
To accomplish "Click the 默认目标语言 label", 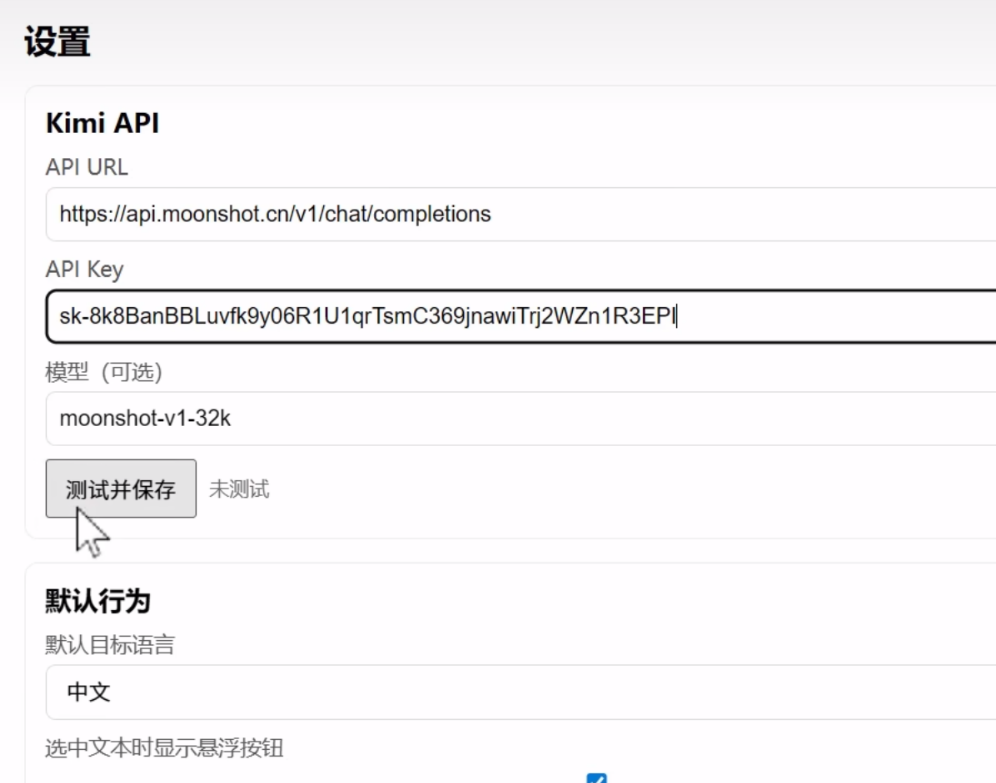I will [x=110, y=645].
